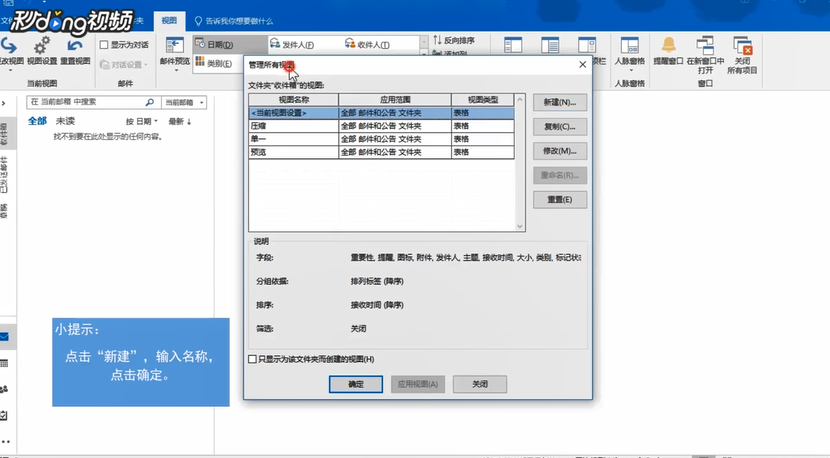Viewport: 830px width, 458px height.
Task: Select the 单一 view row
Action: click(381, 139)
